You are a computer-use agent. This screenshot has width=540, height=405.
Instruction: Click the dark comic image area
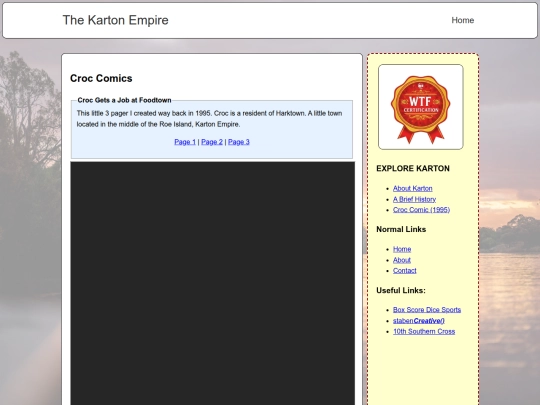pos(212,283)
